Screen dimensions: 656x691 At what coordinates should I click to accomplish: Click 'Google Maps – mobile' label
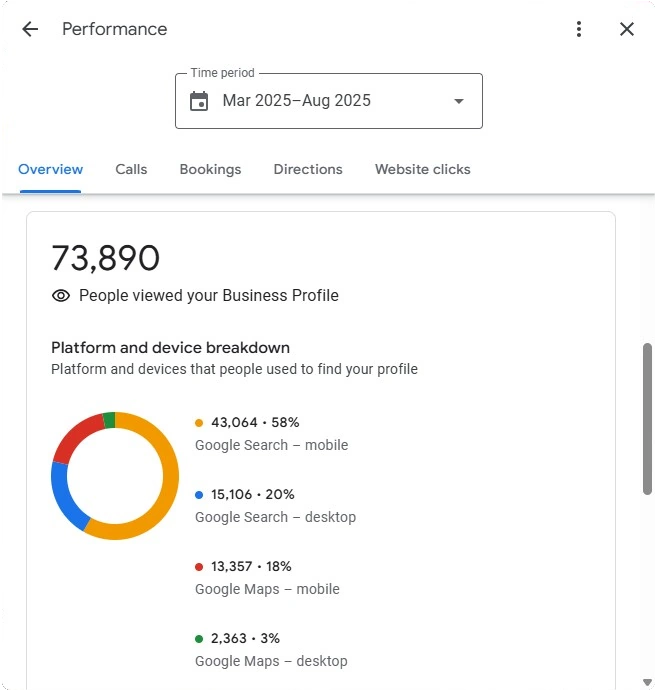[267, 589]
